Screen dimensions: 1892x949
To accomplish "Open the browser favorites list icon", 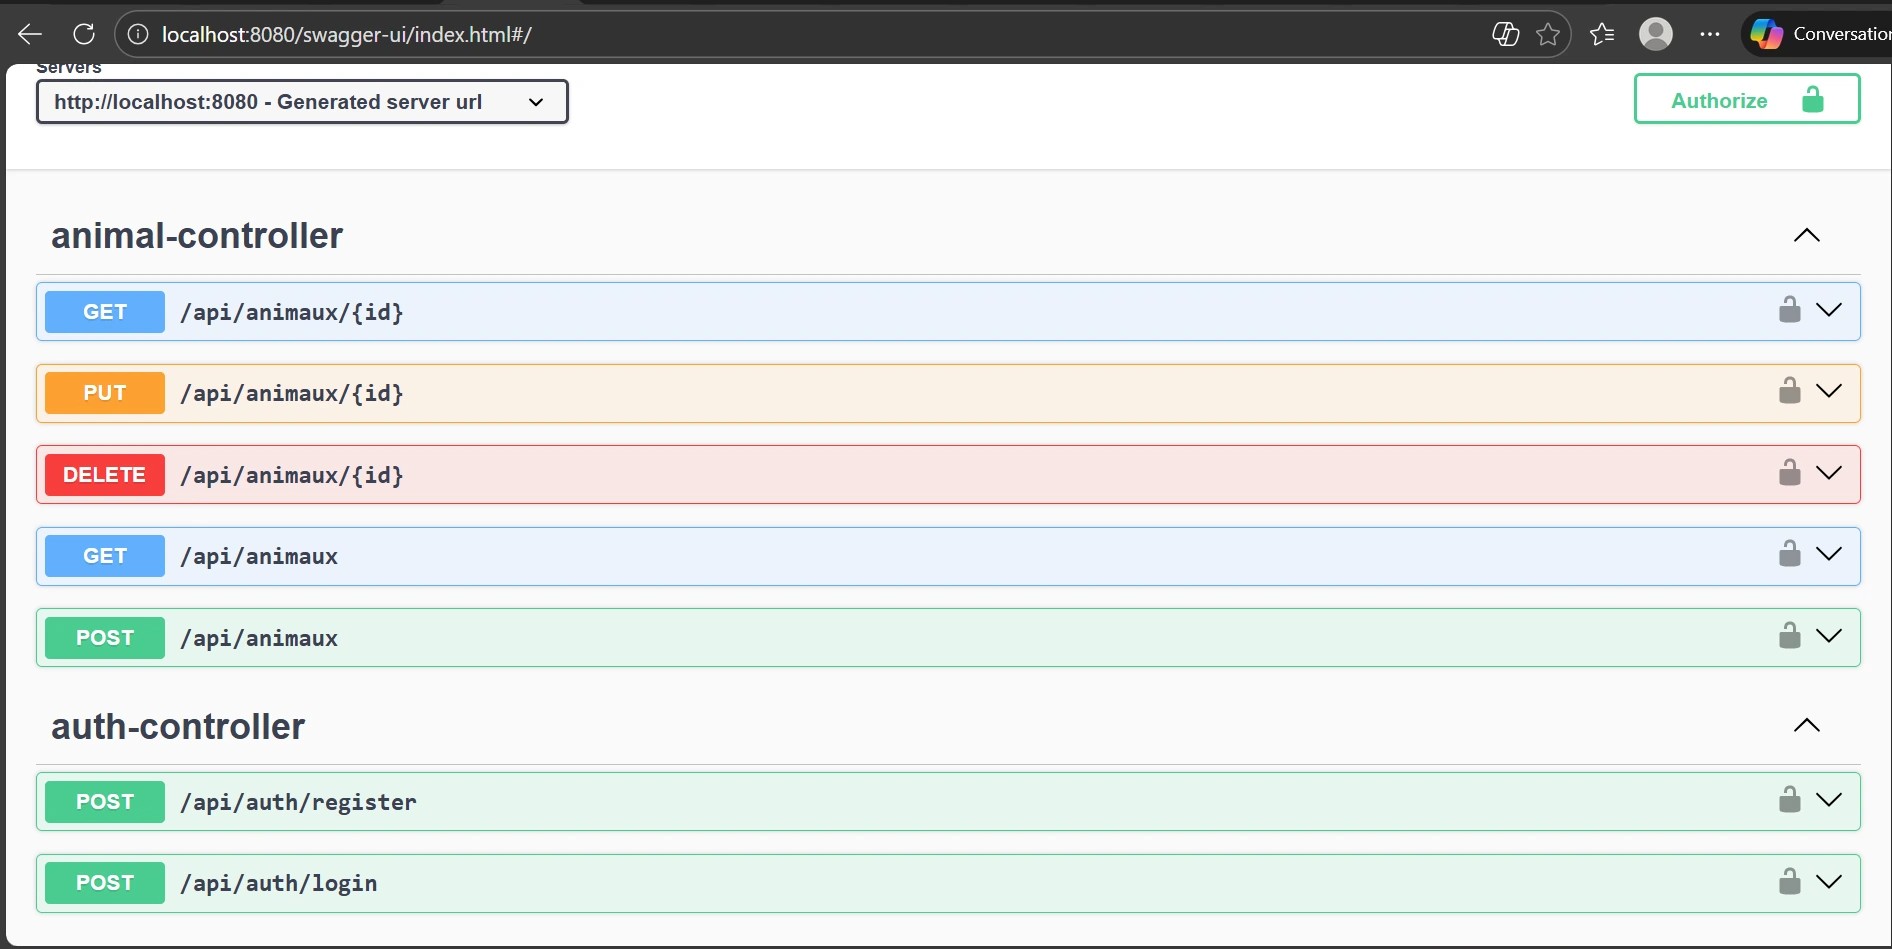I will click(x=1601, y=33).
